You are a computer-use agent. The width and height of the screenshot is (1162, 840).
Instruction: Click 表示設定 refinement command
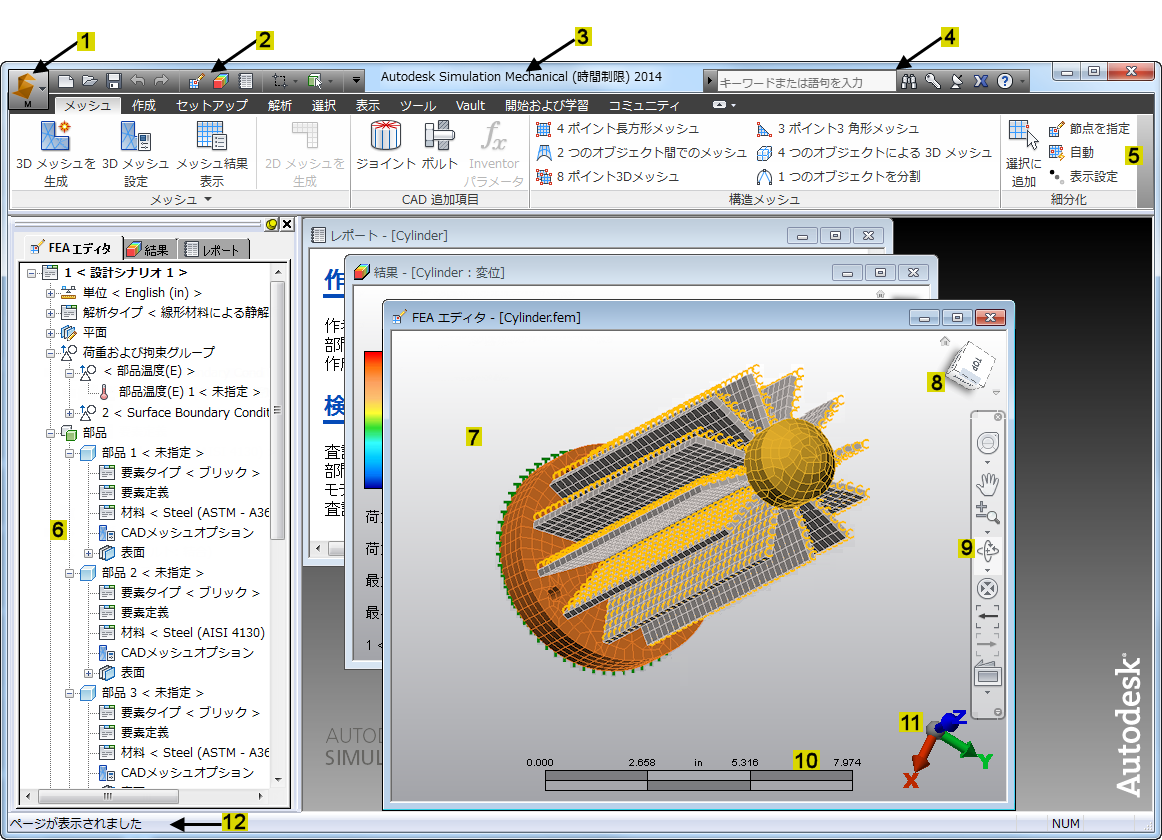click(x=1083, y=176)
